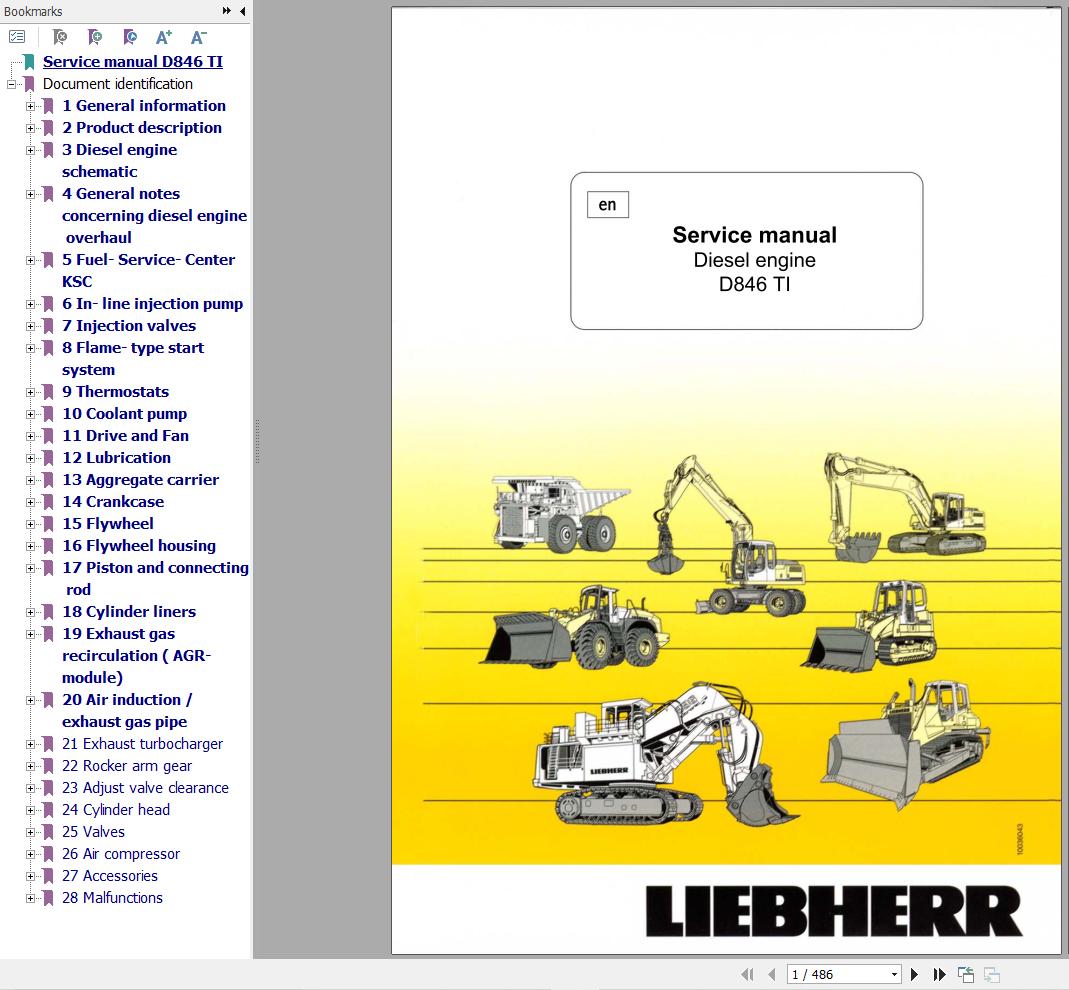1069x990 pixels.
Task: Increase bookmark font size with A+
Action: point(164,37)
